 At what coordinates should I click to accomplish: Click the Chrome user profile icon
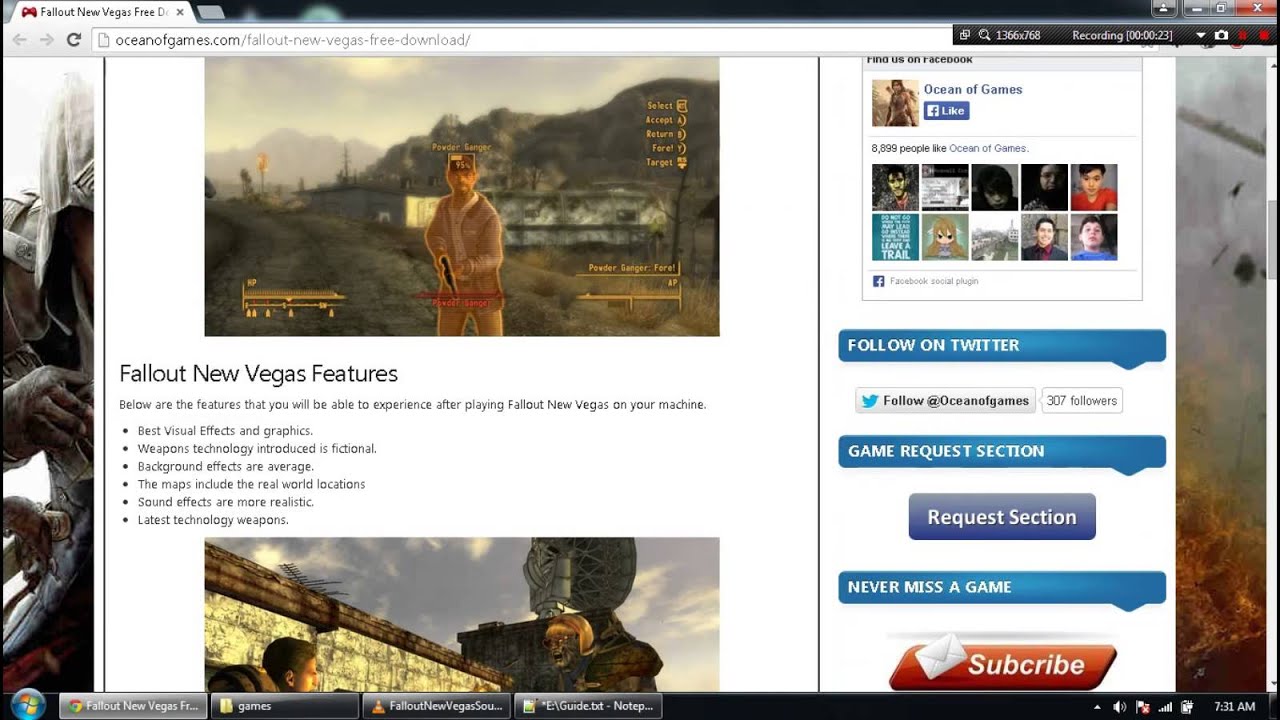click(1164, 8)
